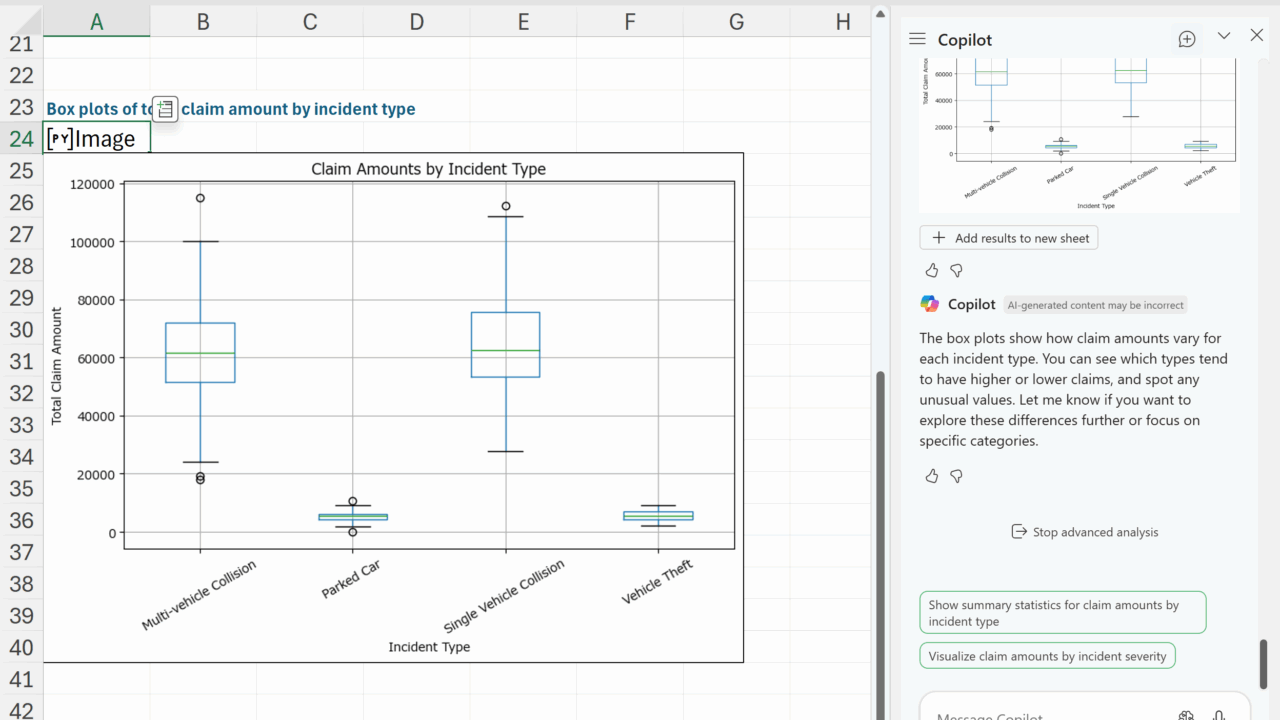Open the floating paste options icon near row 23
Image resolution: width=1280 pixels, height=720 pixels.
click(x=165, y=109)
